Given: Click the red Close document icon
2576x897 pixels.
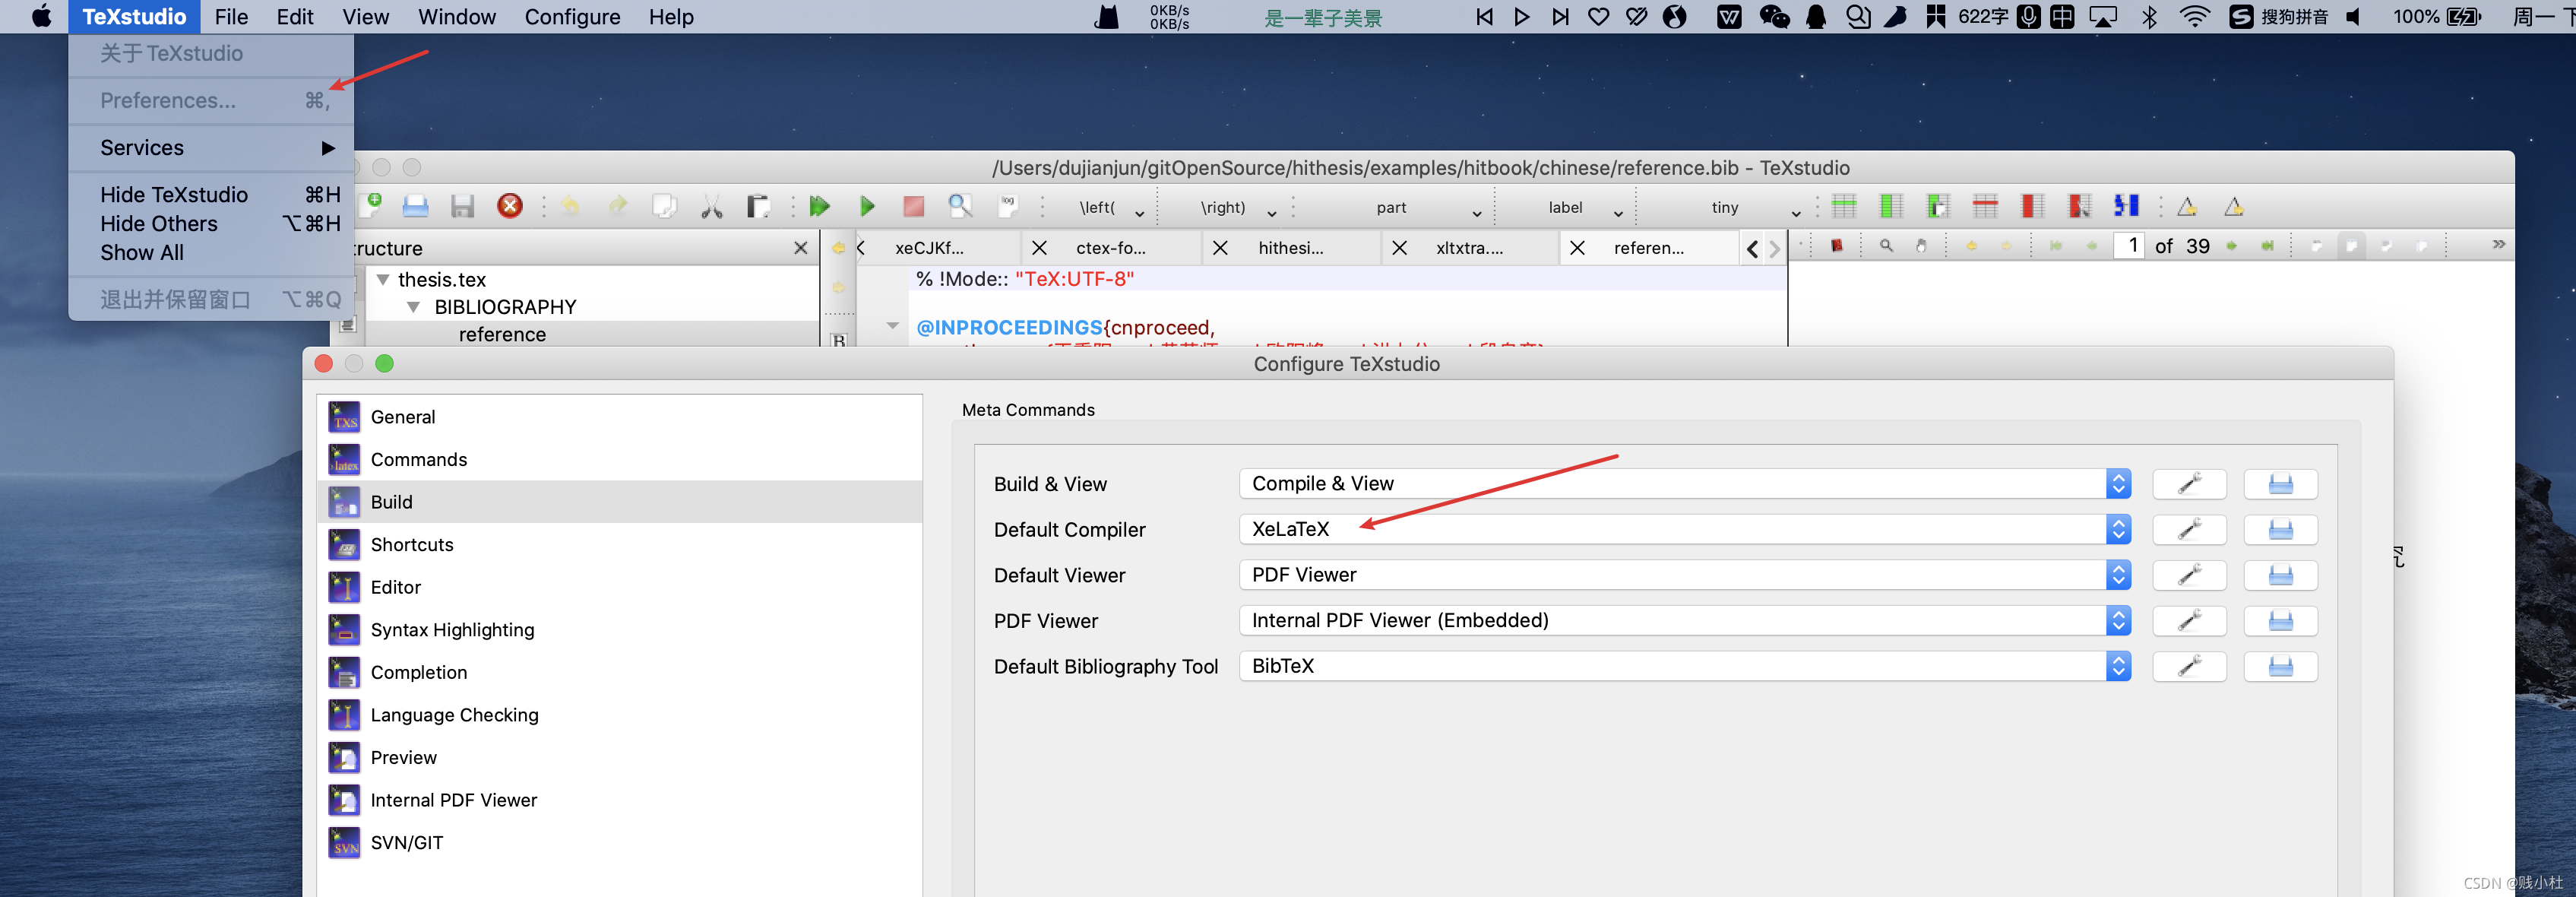Looking at the screenshot, I should coord(510,206).
